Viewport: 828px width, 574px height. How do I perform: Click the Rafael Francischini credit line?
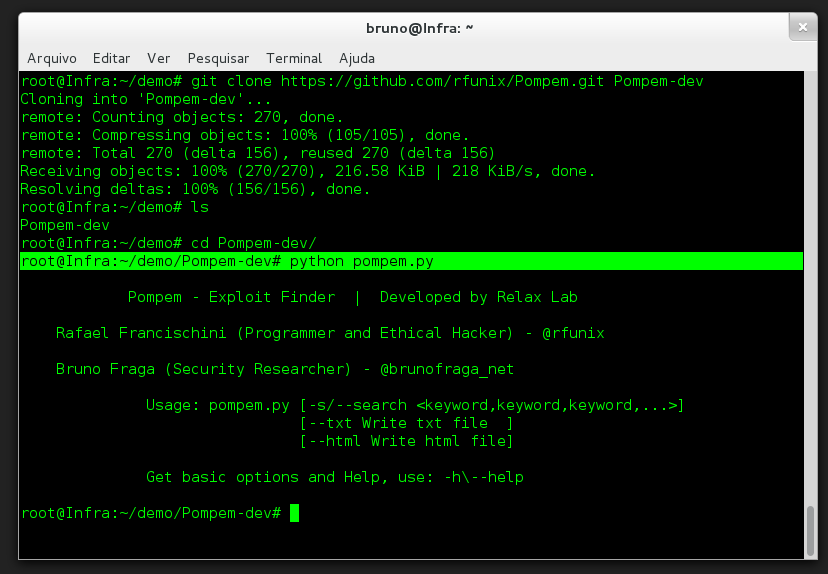coord(330,333)
